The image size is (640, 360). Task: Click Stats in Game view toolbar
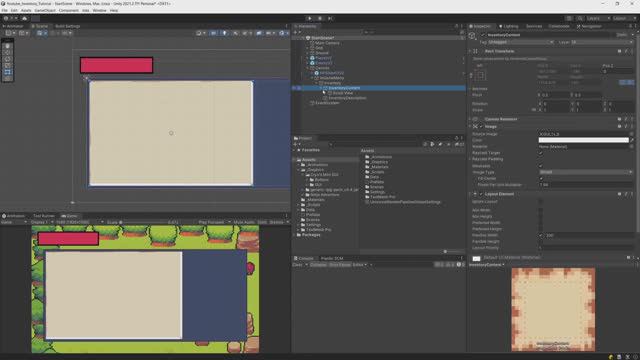point(262,222)
